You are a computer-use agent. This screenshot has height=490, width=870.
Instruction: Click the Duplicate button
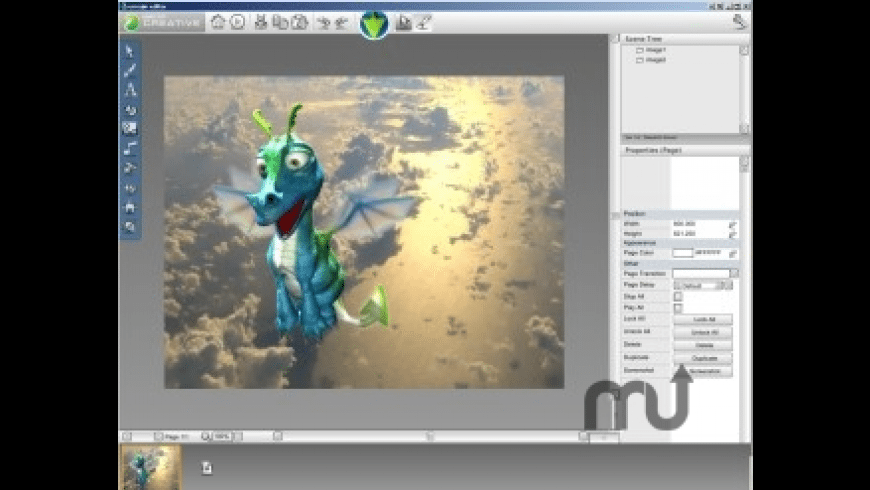pos(703,358)
